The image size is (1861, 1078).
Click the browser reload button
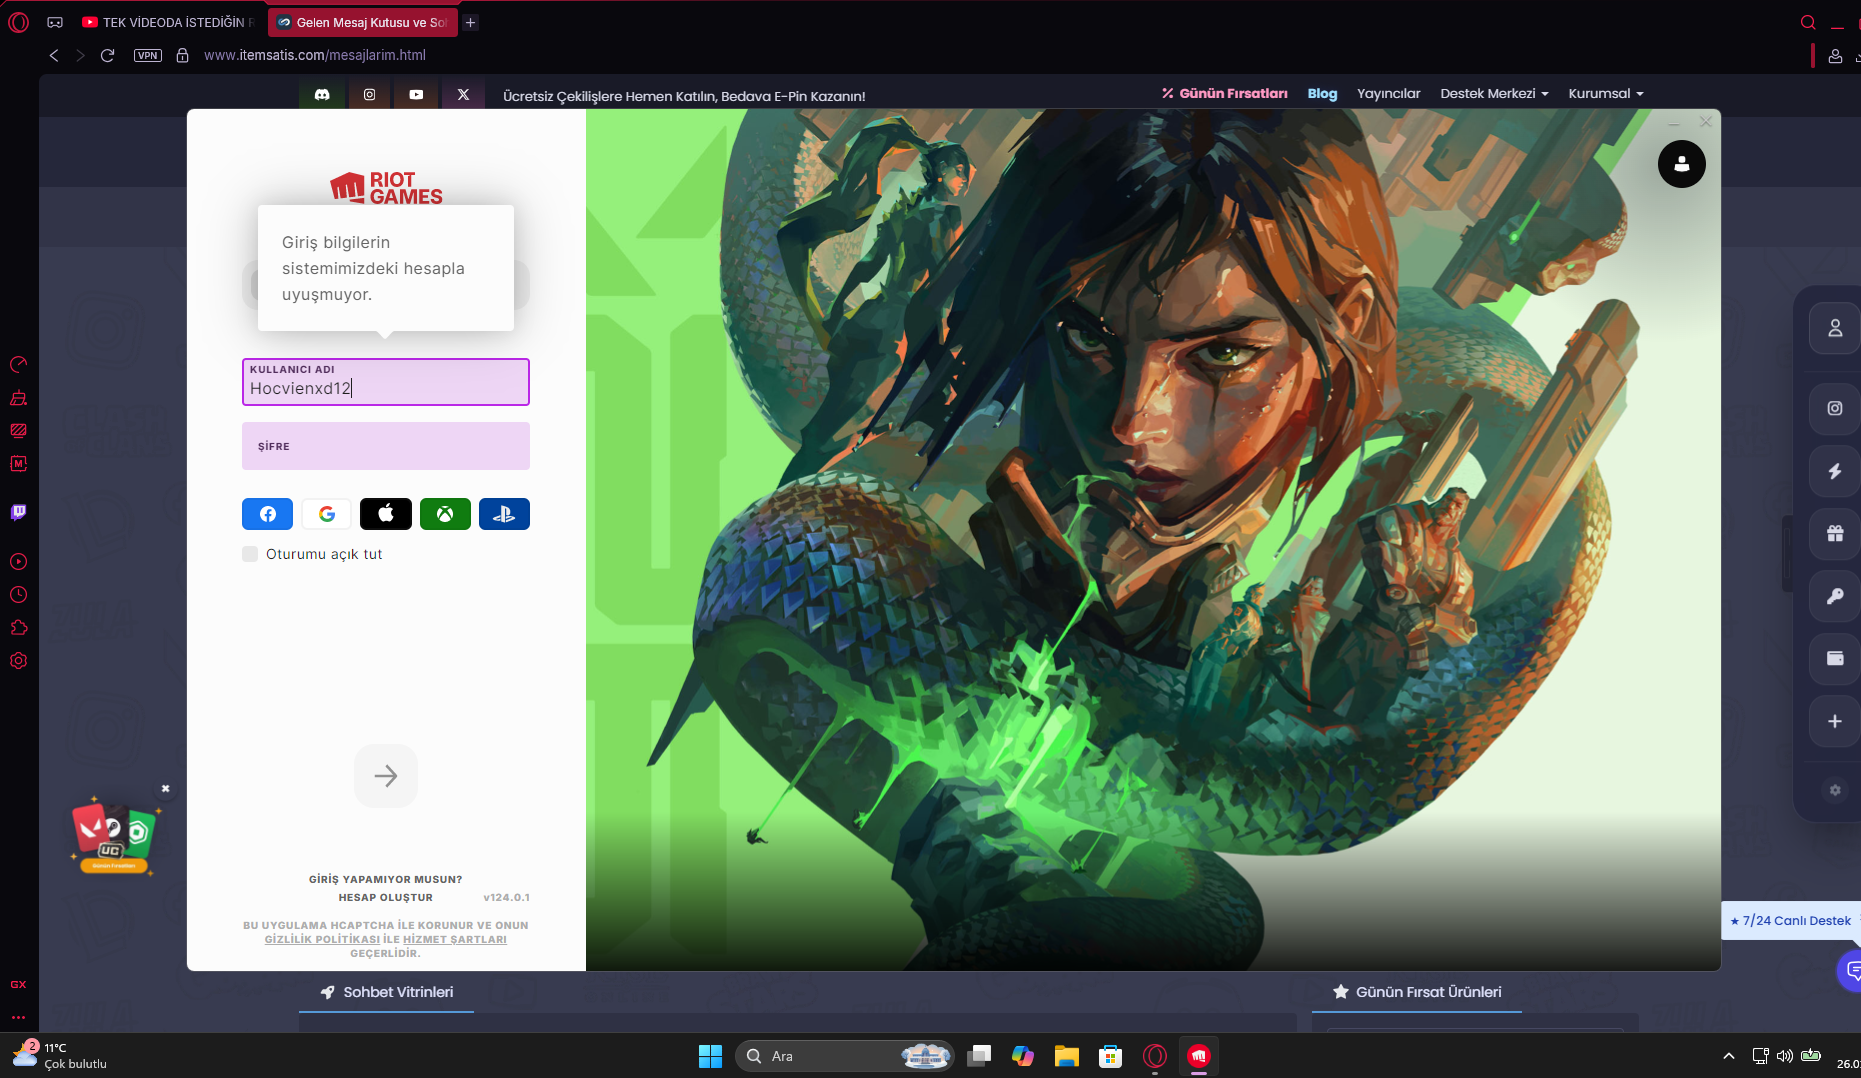click(x=107, y=55)
